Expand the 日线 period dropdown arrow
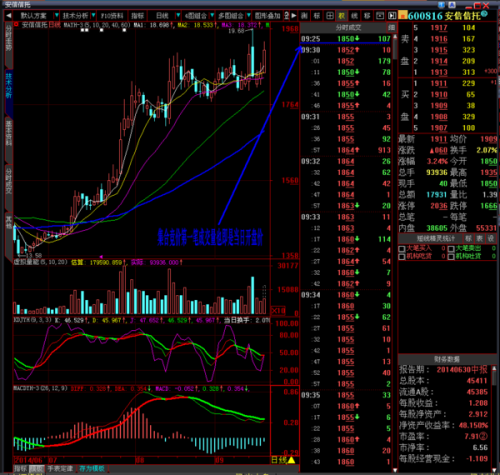Image resolution: width=500 pixels, height=475 pixels. coord(178,15)
